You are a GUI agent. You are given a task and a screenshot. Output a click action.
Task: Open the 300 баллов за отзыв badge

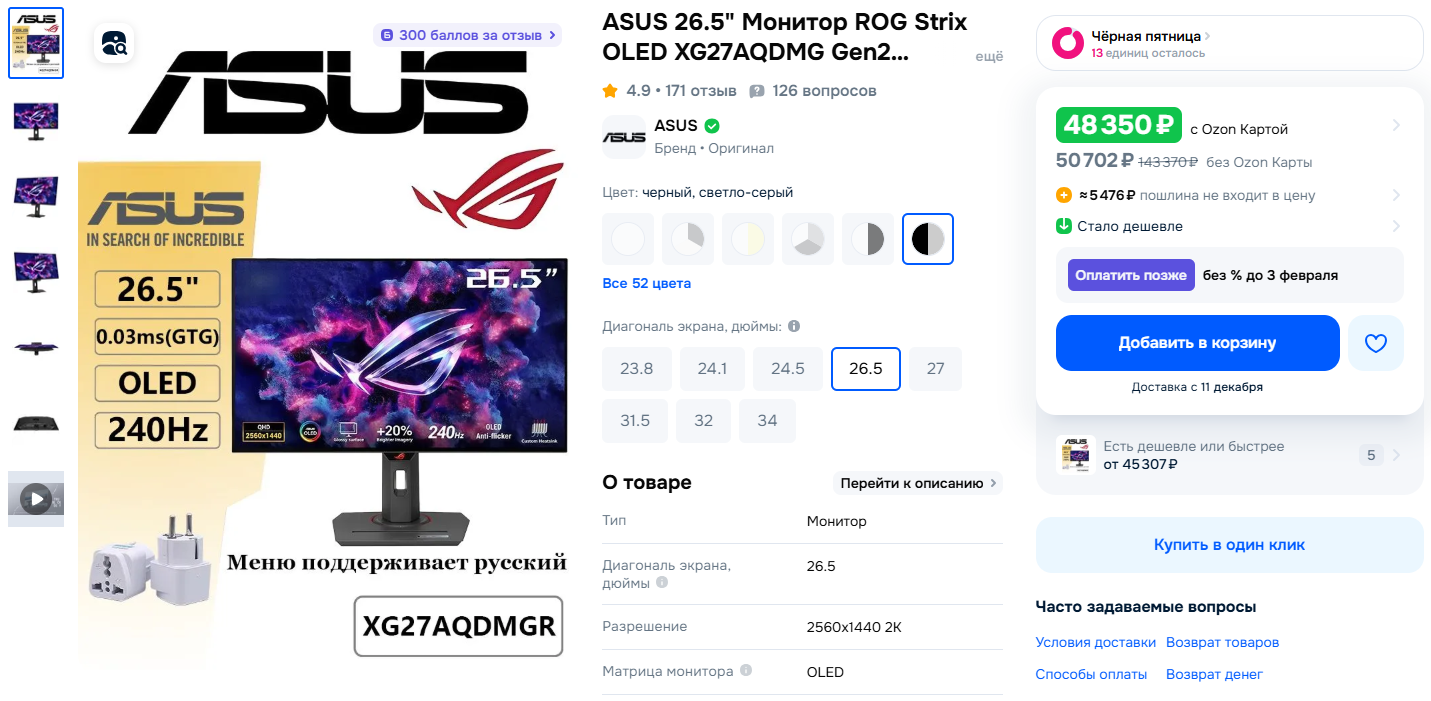[x=468, y=35]
